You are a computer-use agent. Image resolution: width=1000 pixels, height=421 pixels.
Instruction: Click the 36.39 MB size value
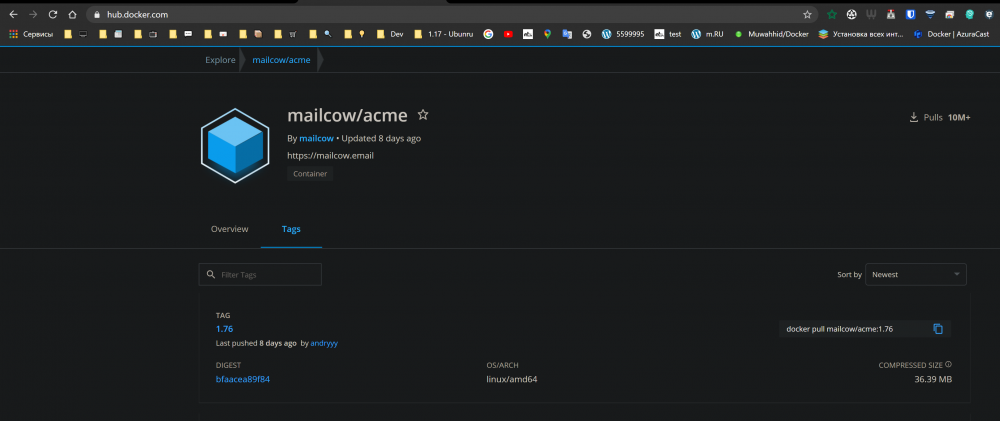pos(933,379)
